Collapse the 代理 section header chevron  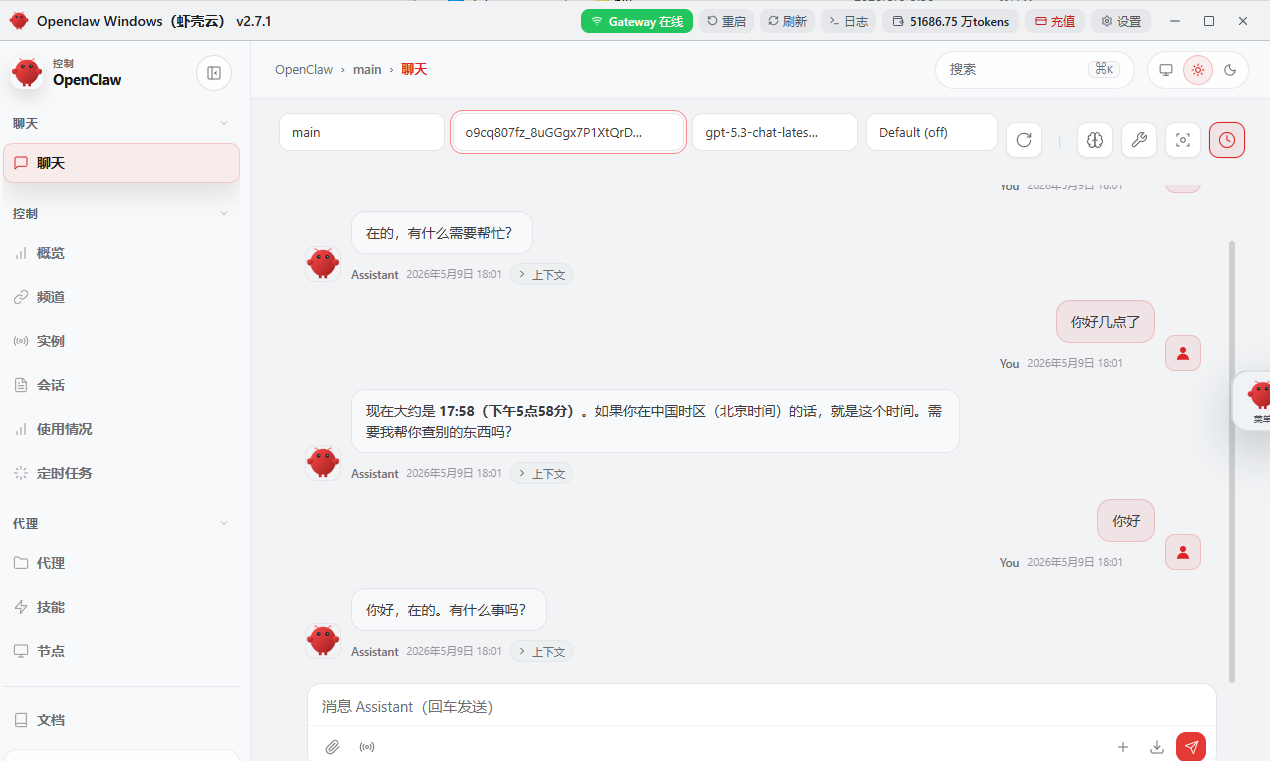tap(224, 523)
